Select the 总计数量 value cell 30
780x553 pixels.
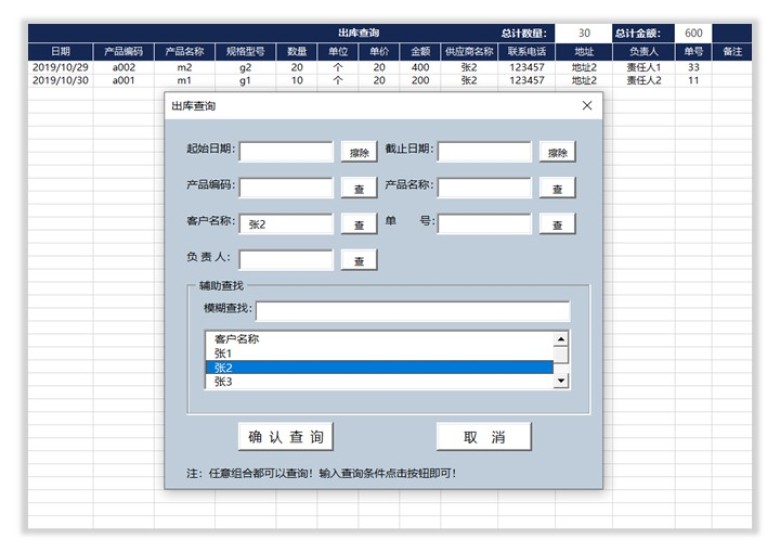point(584,33)
